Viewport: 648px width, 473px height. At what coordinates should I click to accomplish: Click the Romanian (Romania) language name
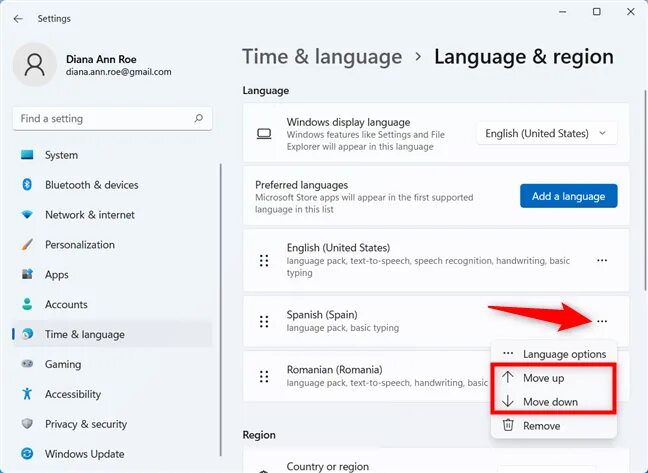(x=334, y=369)
